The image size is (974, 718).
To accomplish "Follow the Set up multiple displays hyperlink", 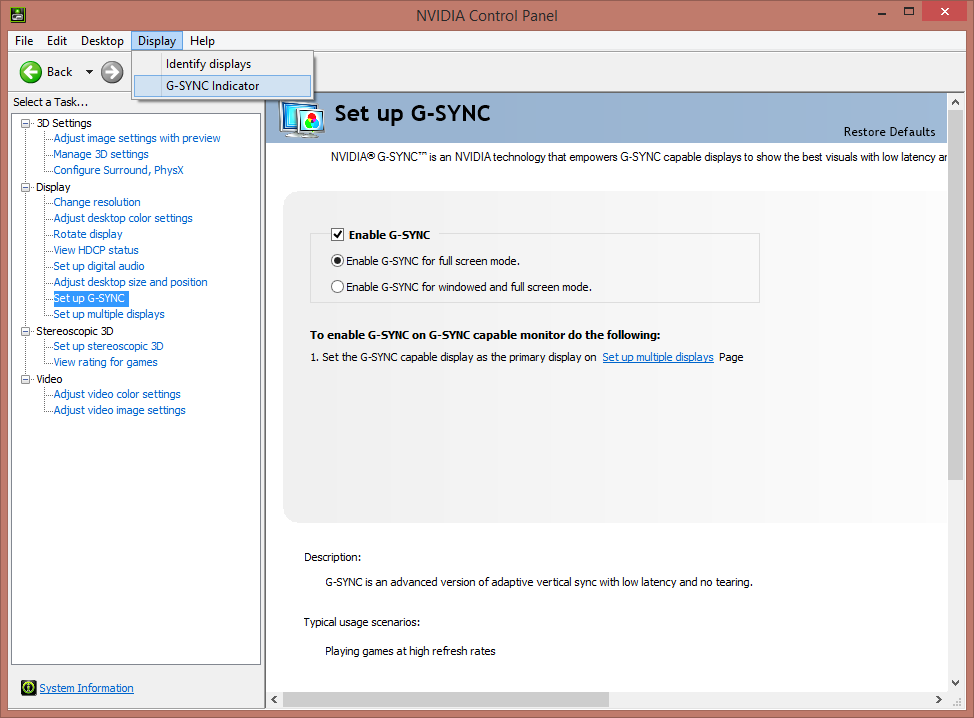I will 657,357.
